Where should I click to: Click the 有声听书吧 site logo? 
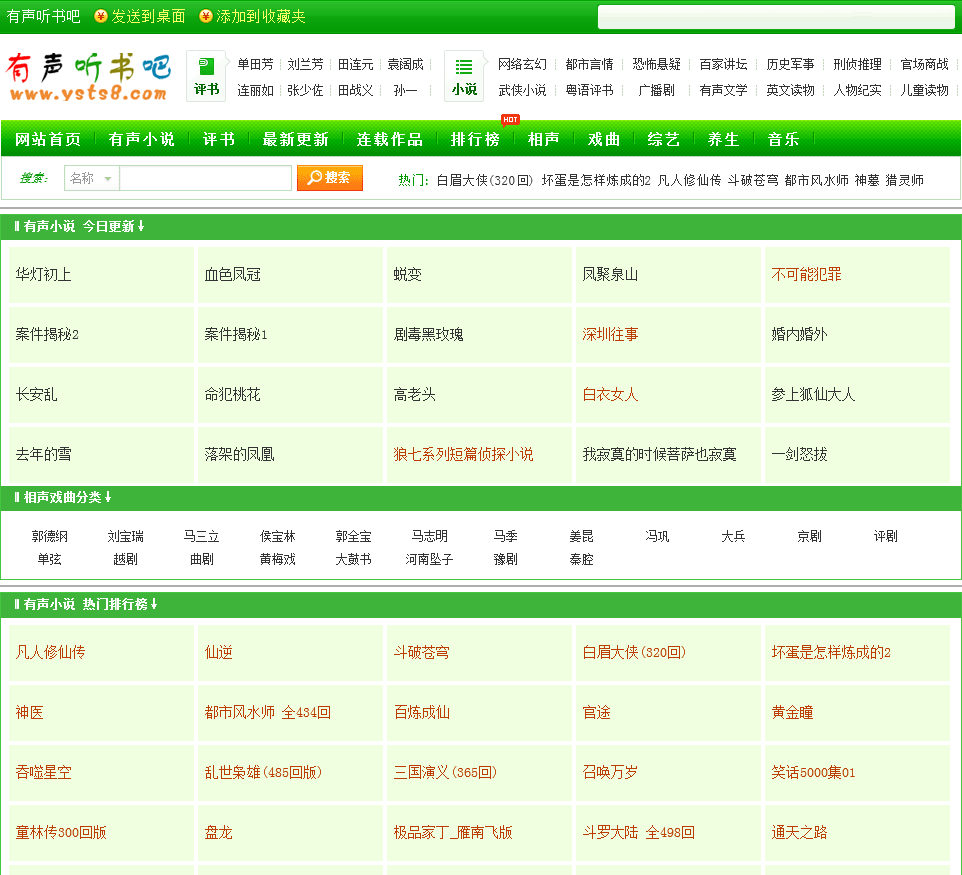[88, 77]
